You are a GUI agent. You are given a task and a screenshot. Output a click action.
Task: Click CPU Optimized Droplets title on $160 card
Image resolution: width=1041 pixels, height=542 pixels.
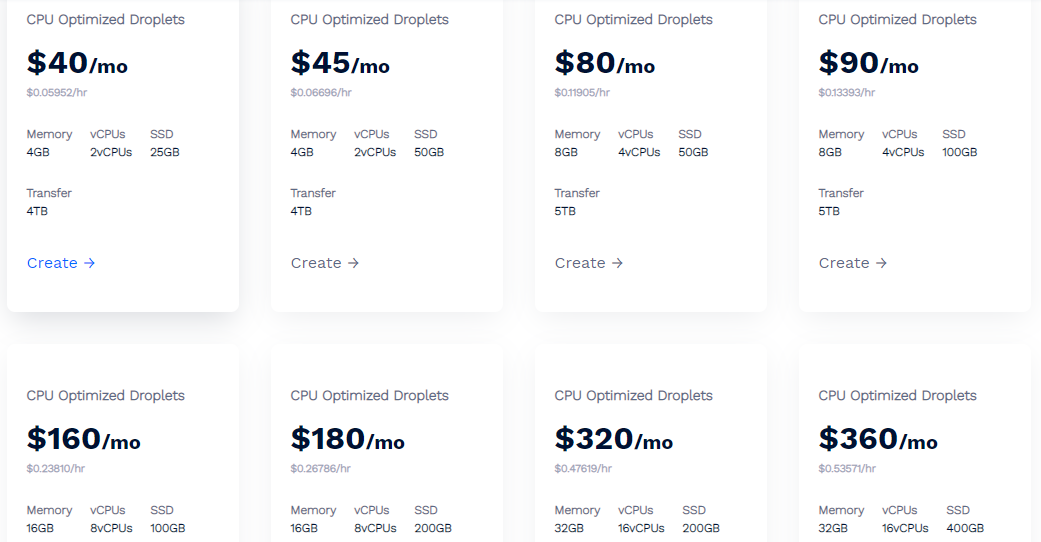coord(106,395)
